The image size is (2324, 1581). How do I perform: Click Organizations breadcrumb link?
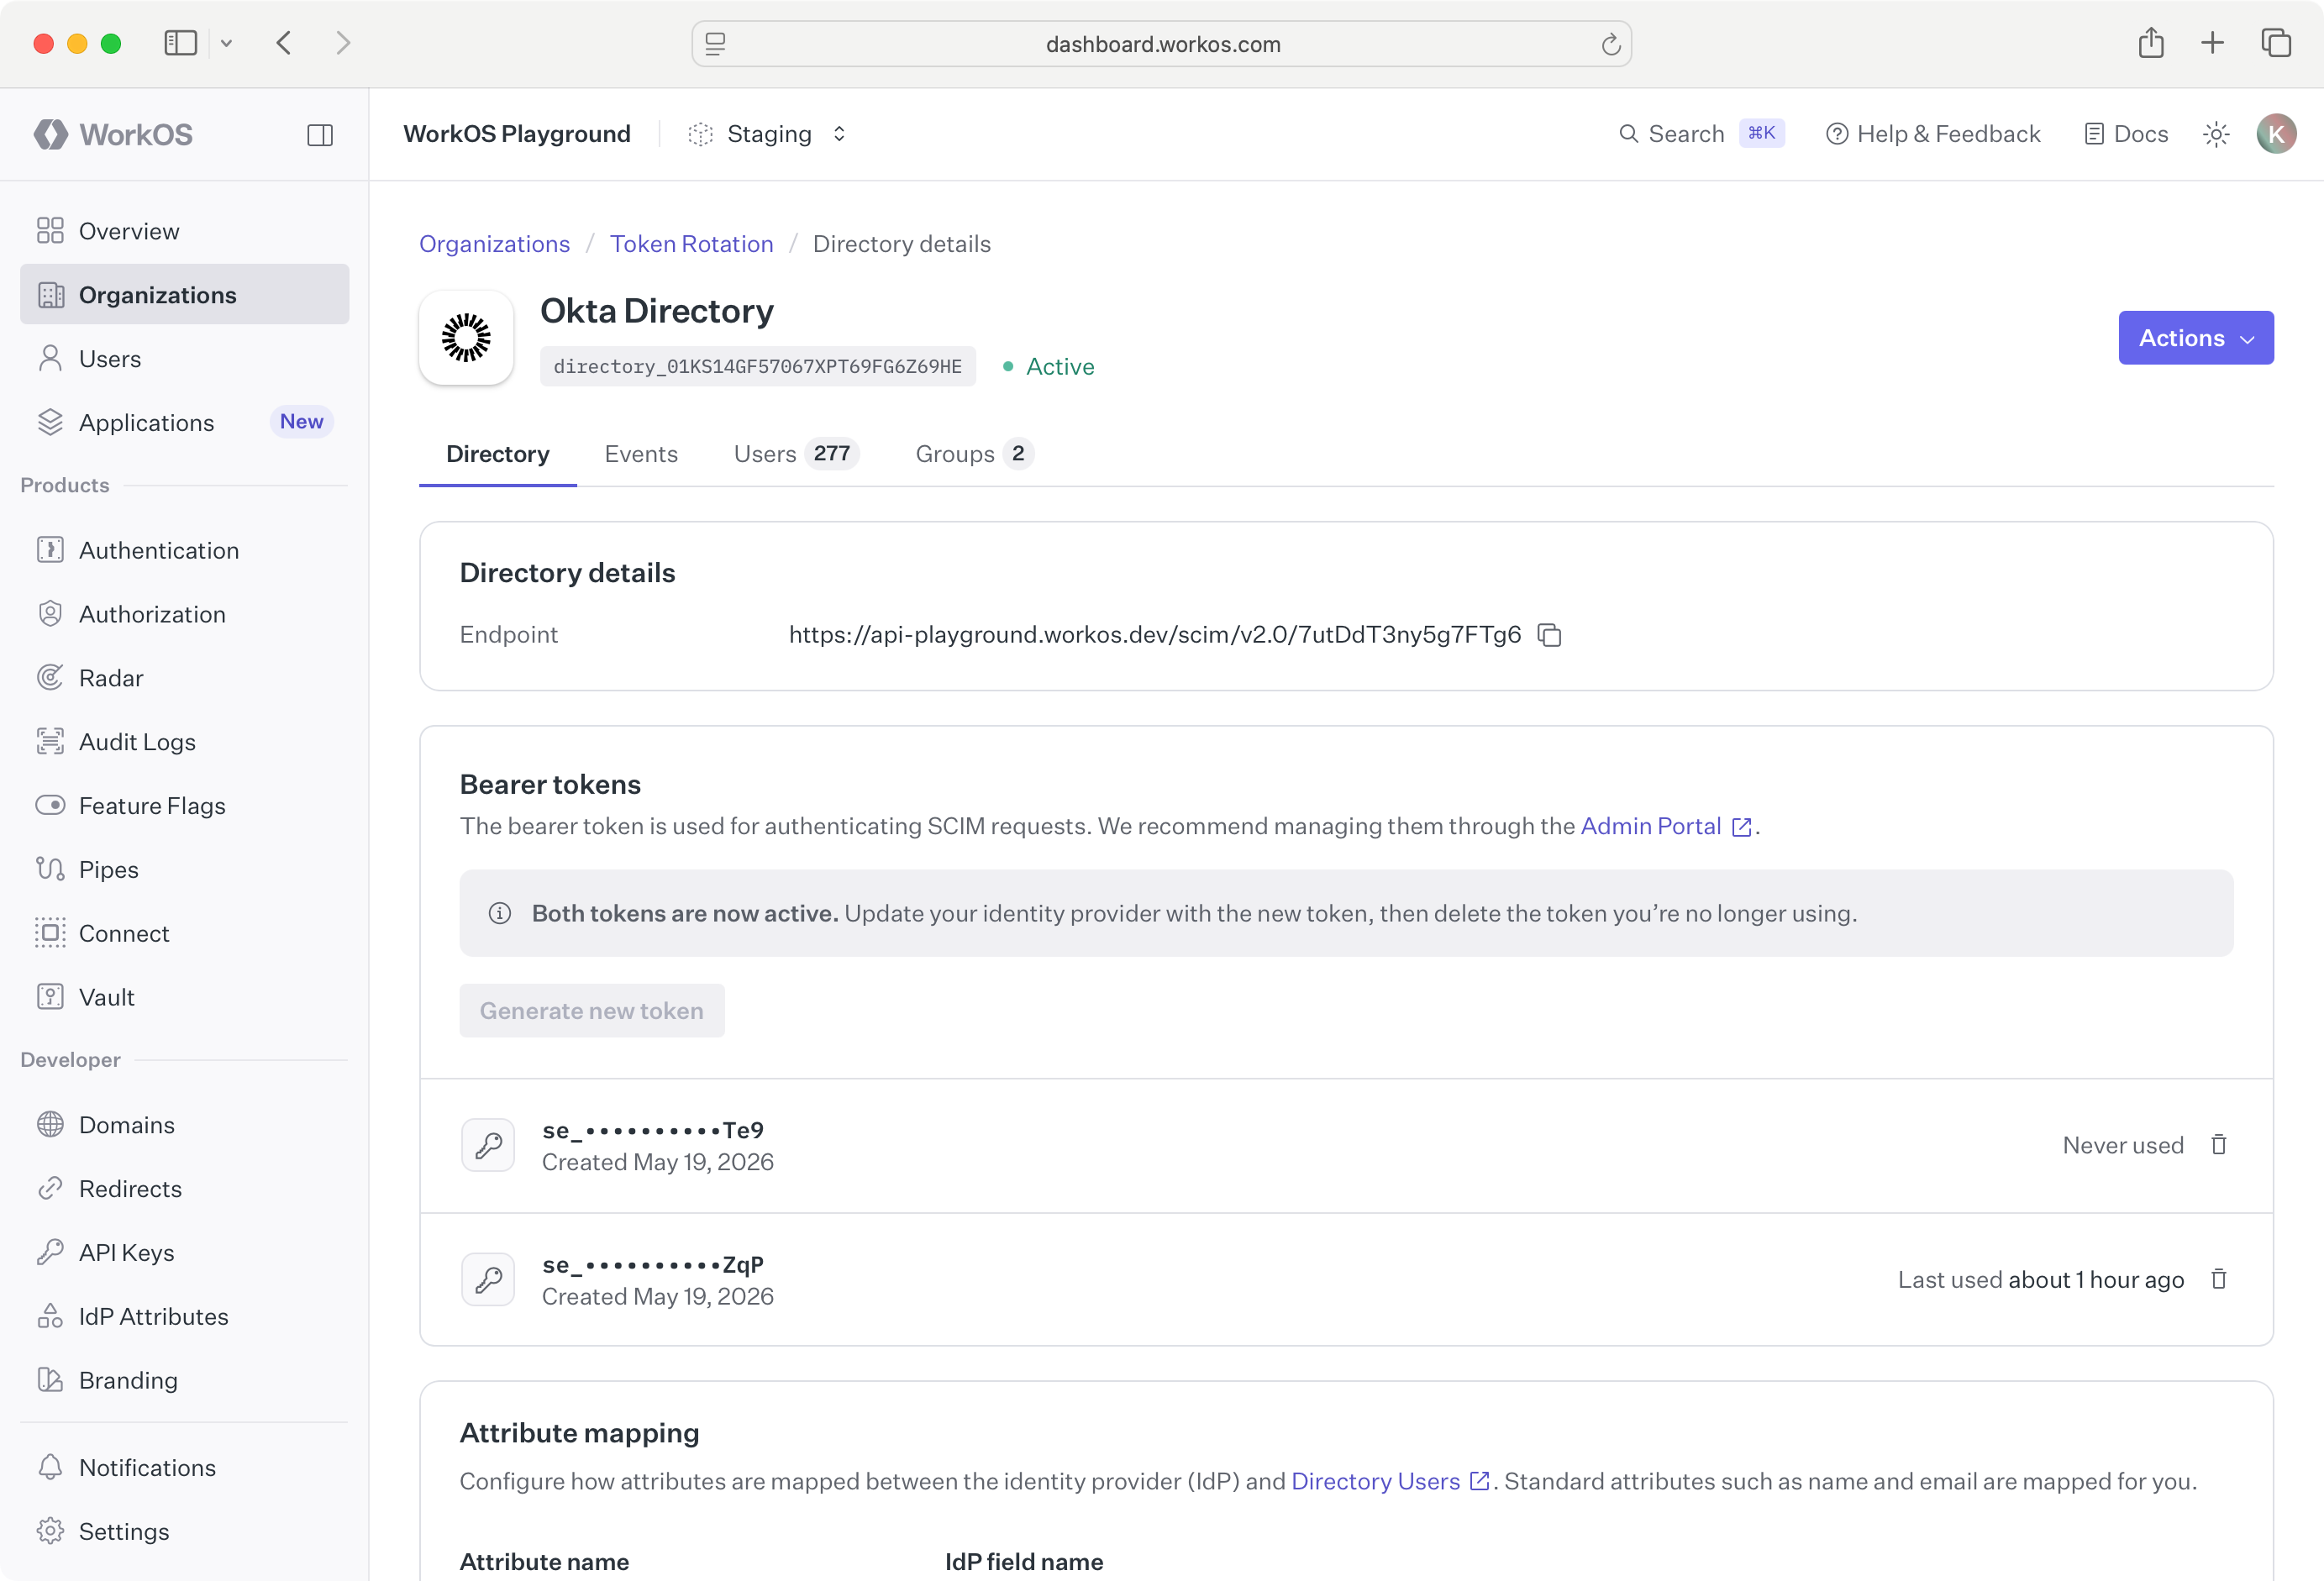tap(494, 244)
